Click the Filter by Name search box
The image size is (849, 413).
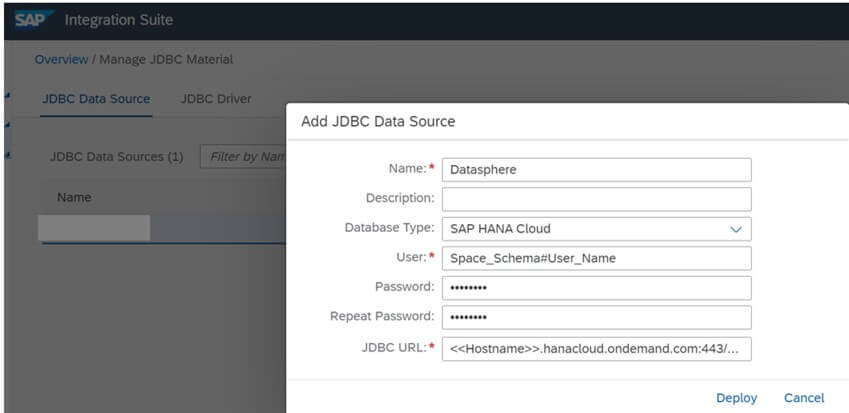[243, 157]
